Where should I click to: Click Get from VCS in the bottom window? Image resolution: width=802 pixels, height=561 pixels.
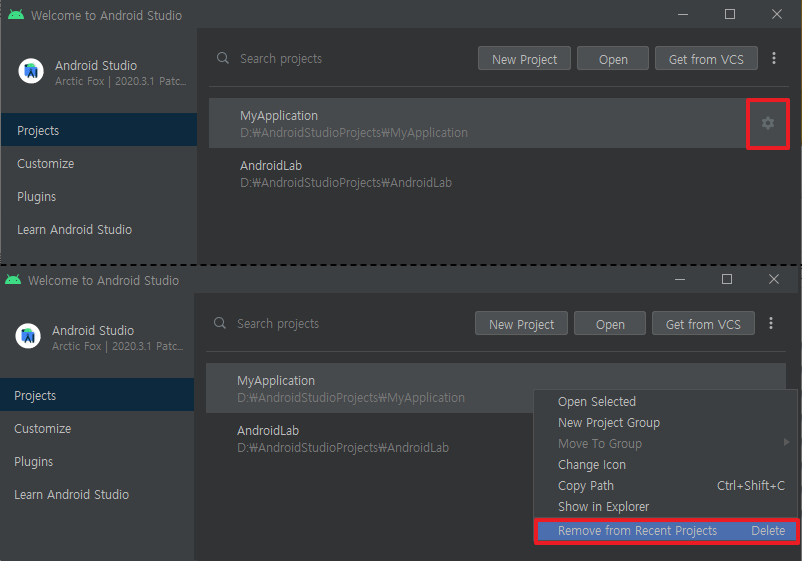tap(703, 324)
